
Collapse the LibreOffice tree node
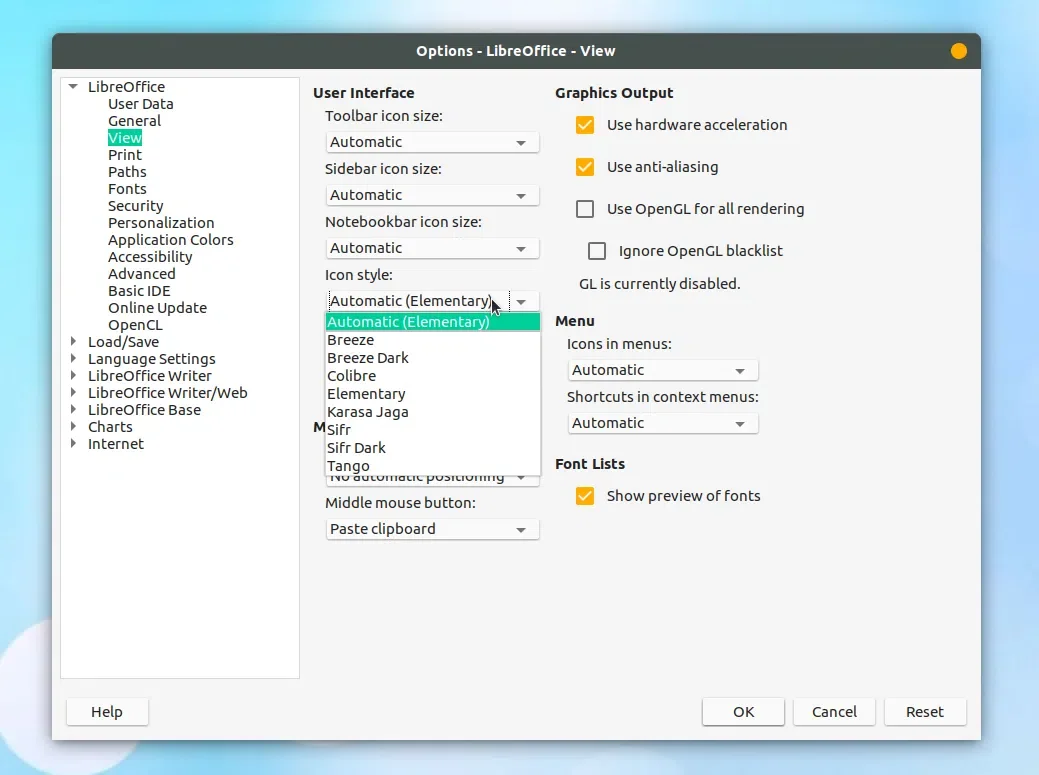tap(74, 87)
